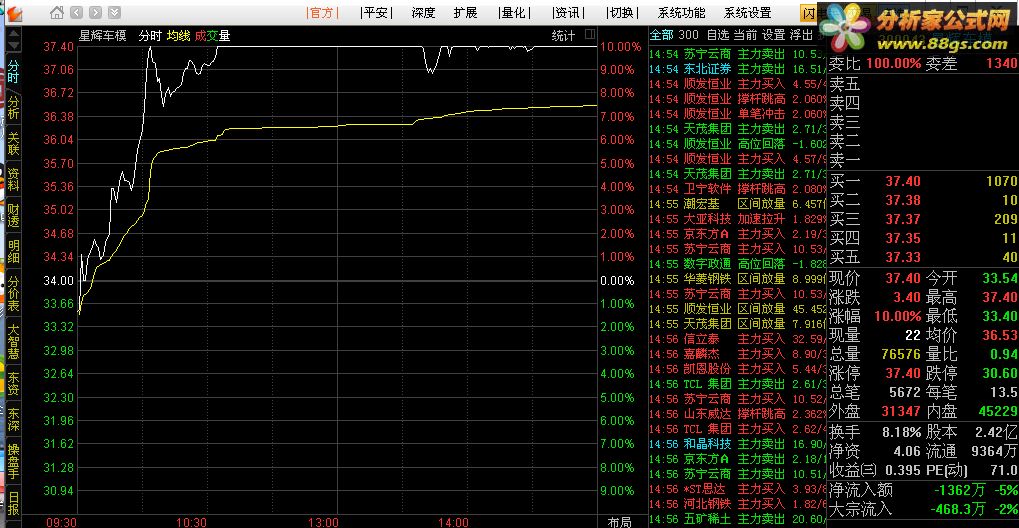
Task: Switch alert list to 当前 filter
Action: point(745,35)
